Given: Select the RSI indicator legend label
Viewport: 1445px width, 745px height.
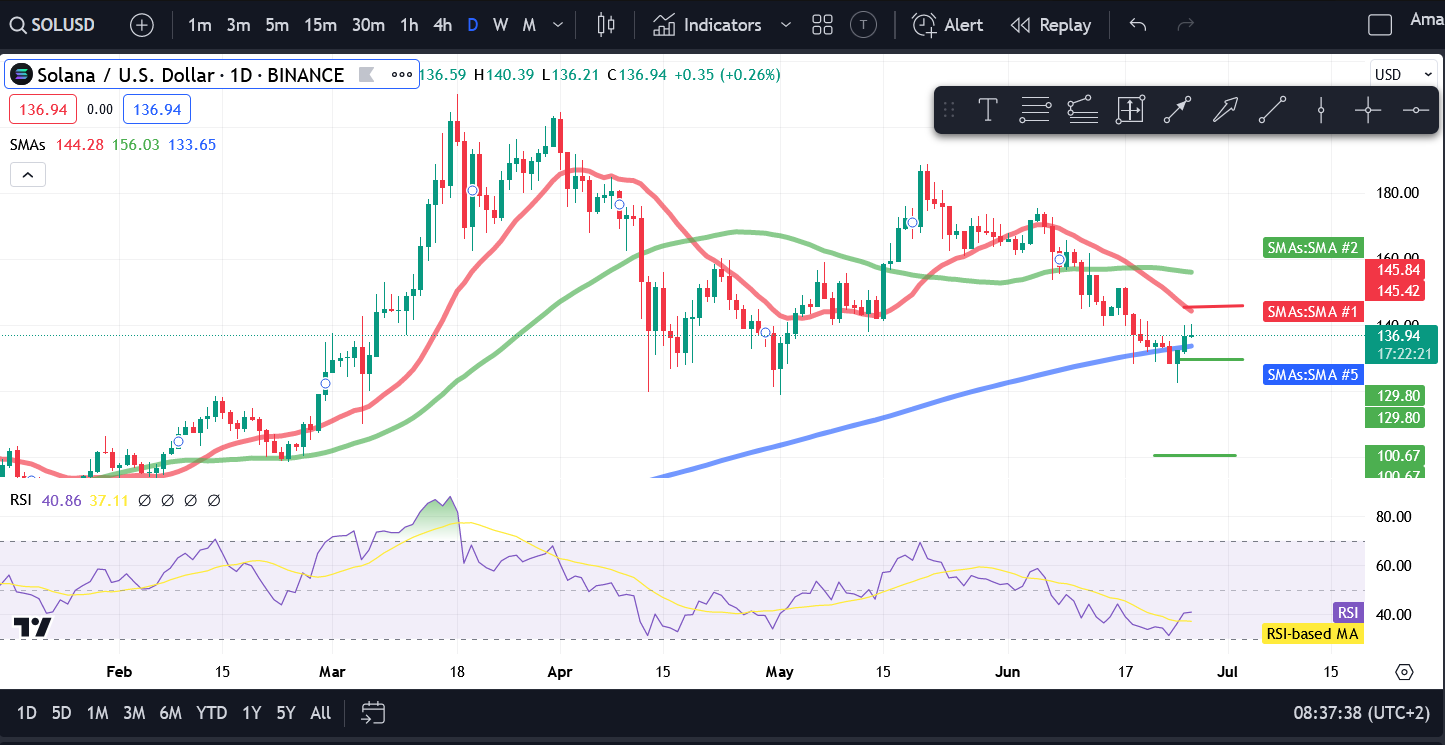Looking at the screenshot, I should 20,500.
